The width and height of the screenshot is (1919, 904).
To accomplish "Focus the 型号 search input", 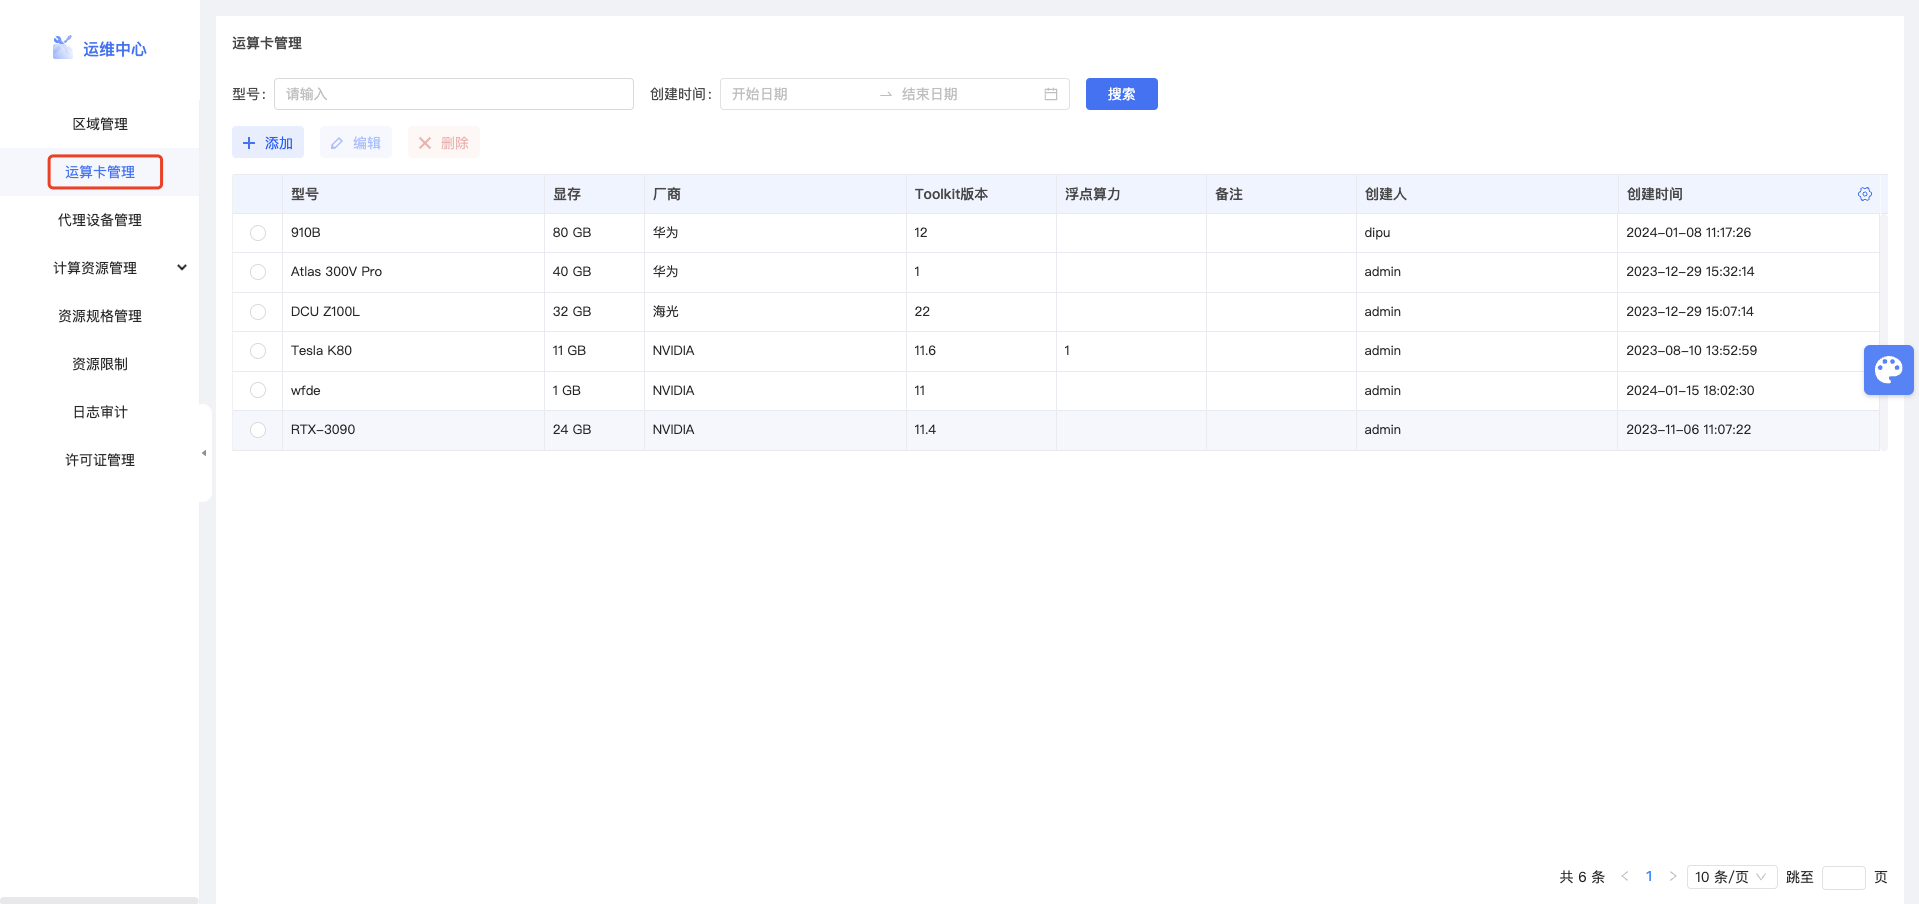I will [x=454, y=94].
